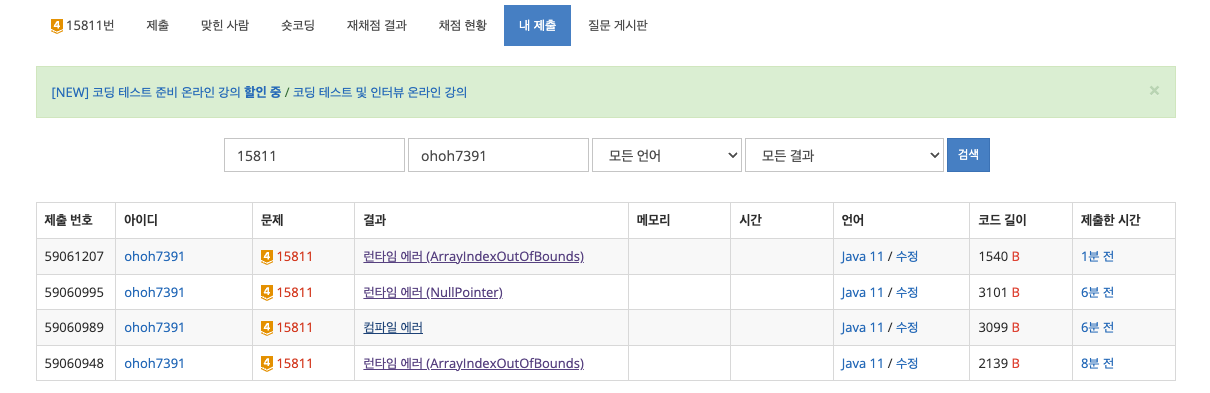Screen dimensions: 1210x393
Task: Focus the problem number field containing 15811
Action: click(x=313, y=155)
